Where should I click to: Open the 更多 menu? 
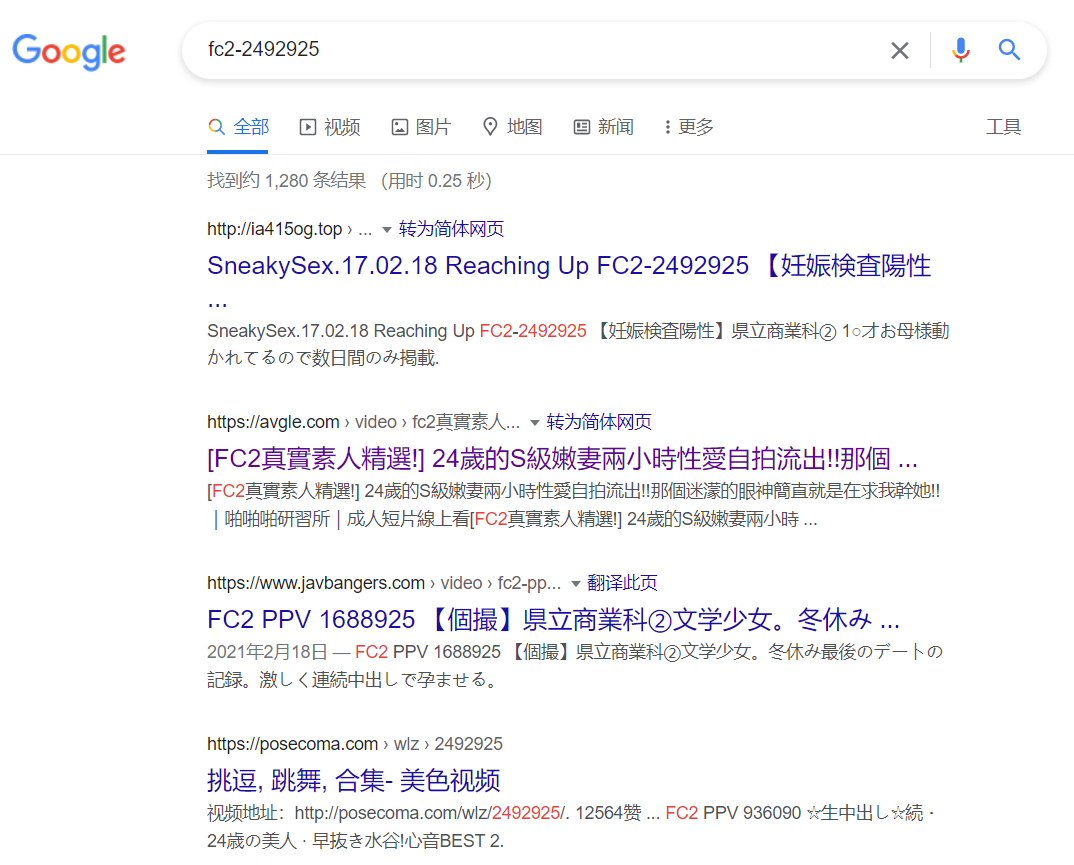(x=689, y=127)
